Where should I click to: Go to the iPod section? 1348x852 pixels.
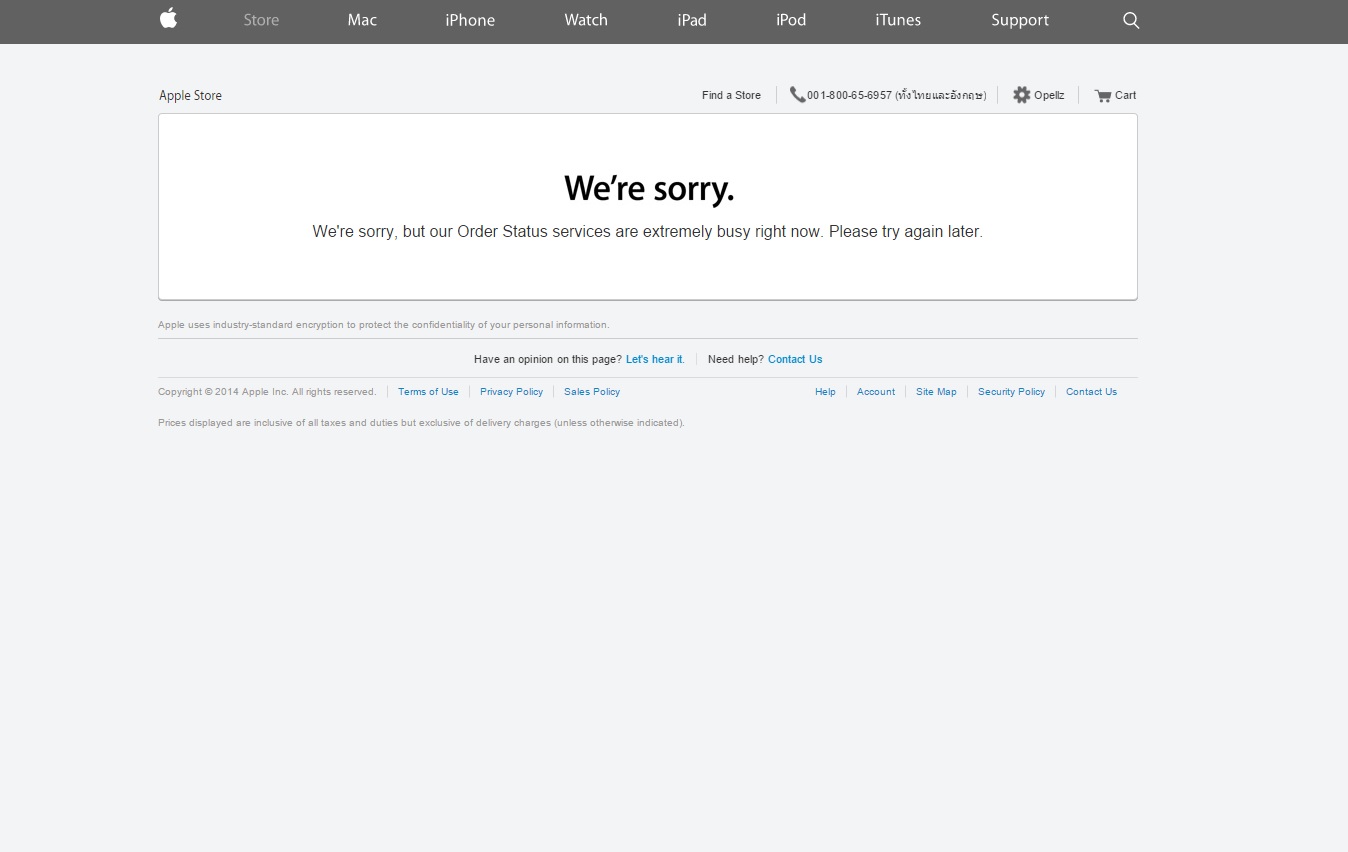pos(791,20)
